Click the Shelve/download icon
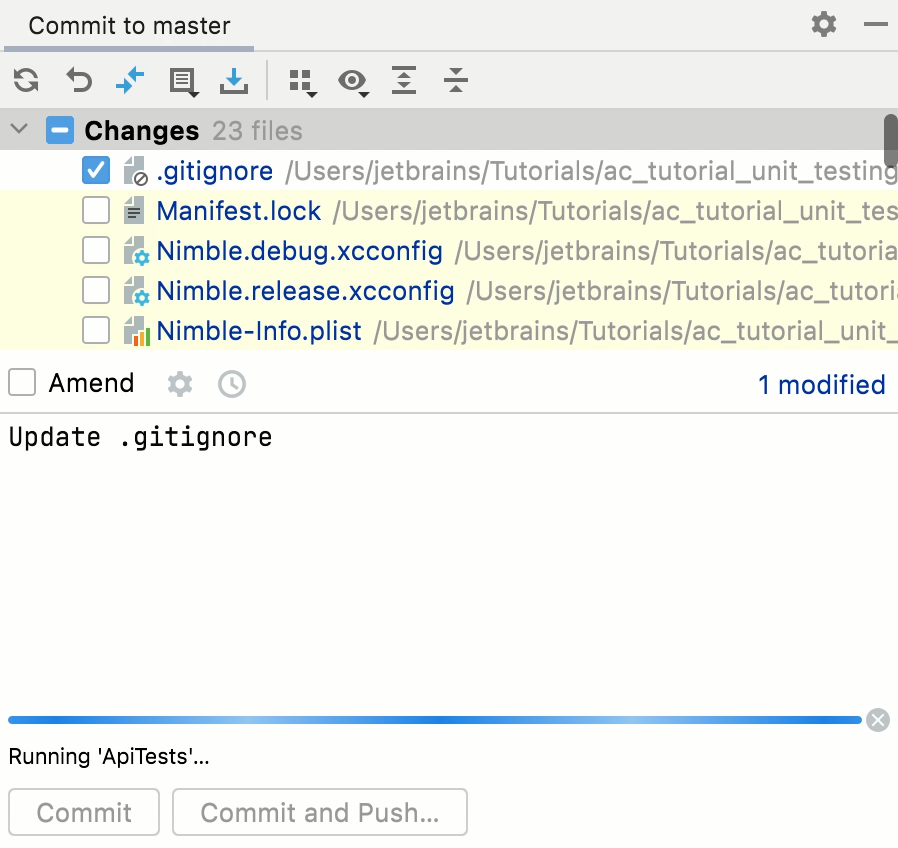This screenshot has width=898, height=848. 234,80
